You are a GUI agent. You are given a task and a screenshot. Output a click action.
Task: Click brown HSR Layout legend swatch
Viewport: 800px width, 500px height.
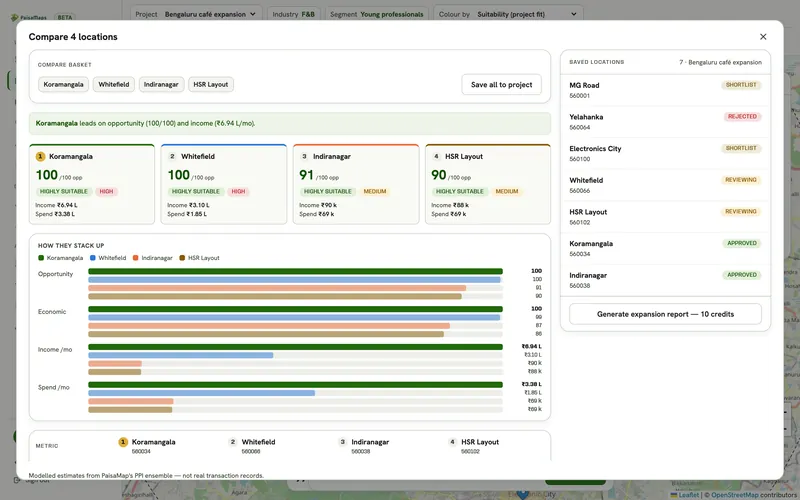182,258
